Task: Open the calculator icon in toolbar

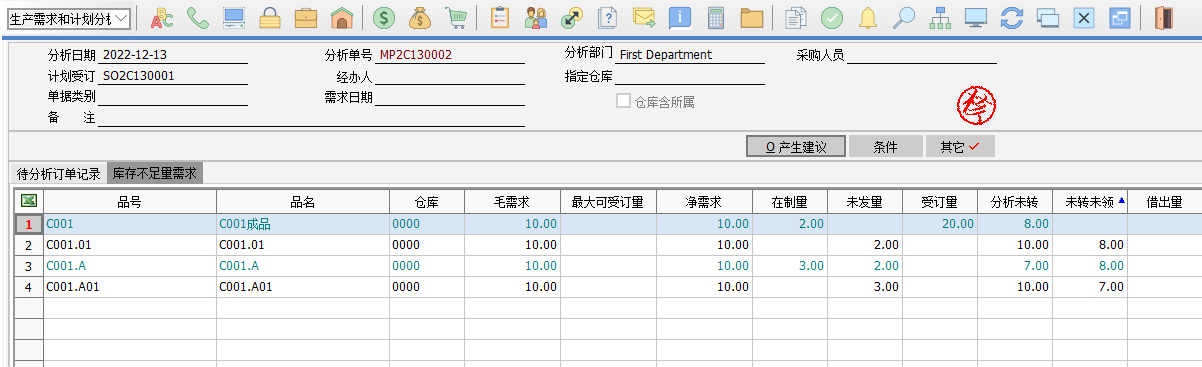Action: 715,17
